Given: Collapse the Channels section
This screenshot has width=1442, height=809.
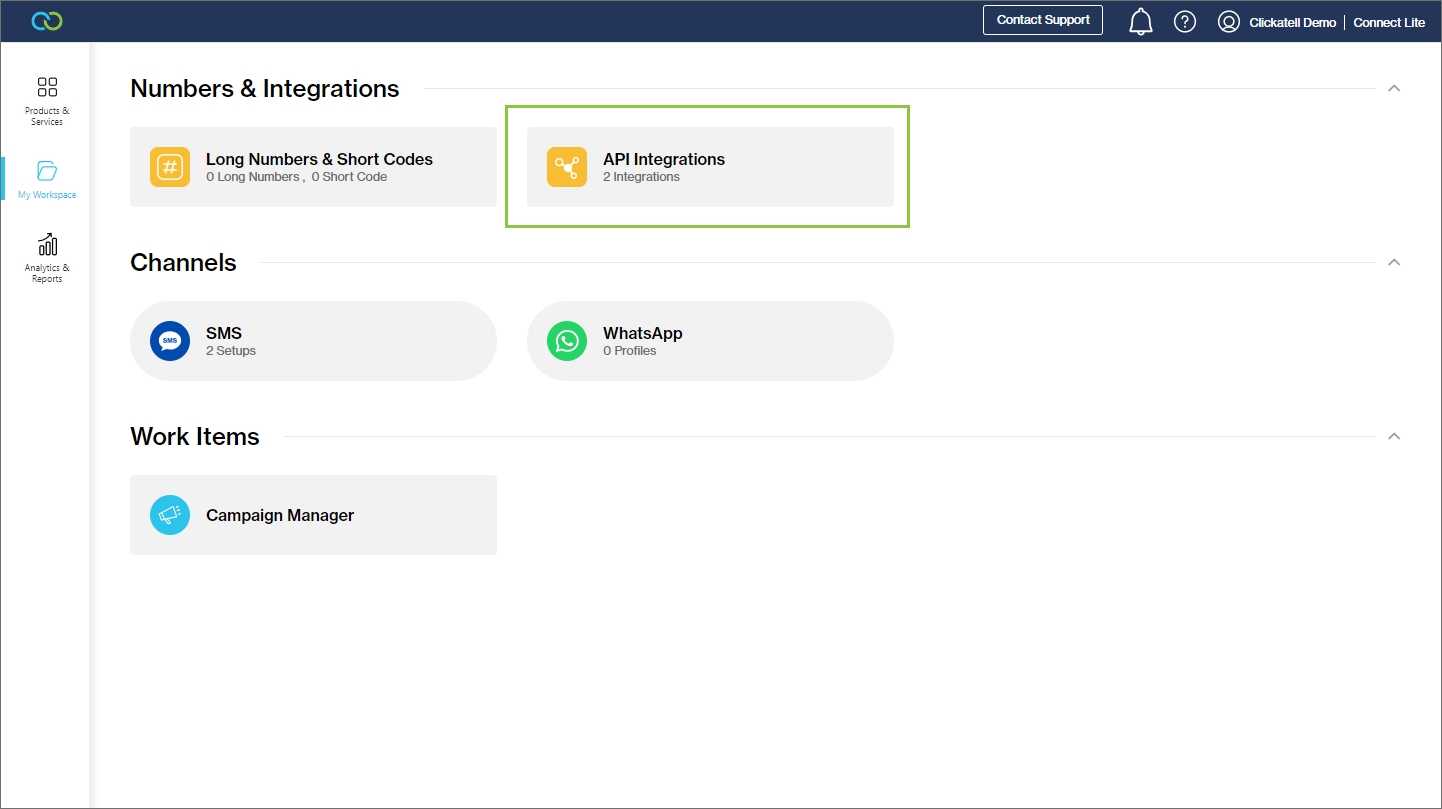Looking at the screenshot, I should 1394,263.
